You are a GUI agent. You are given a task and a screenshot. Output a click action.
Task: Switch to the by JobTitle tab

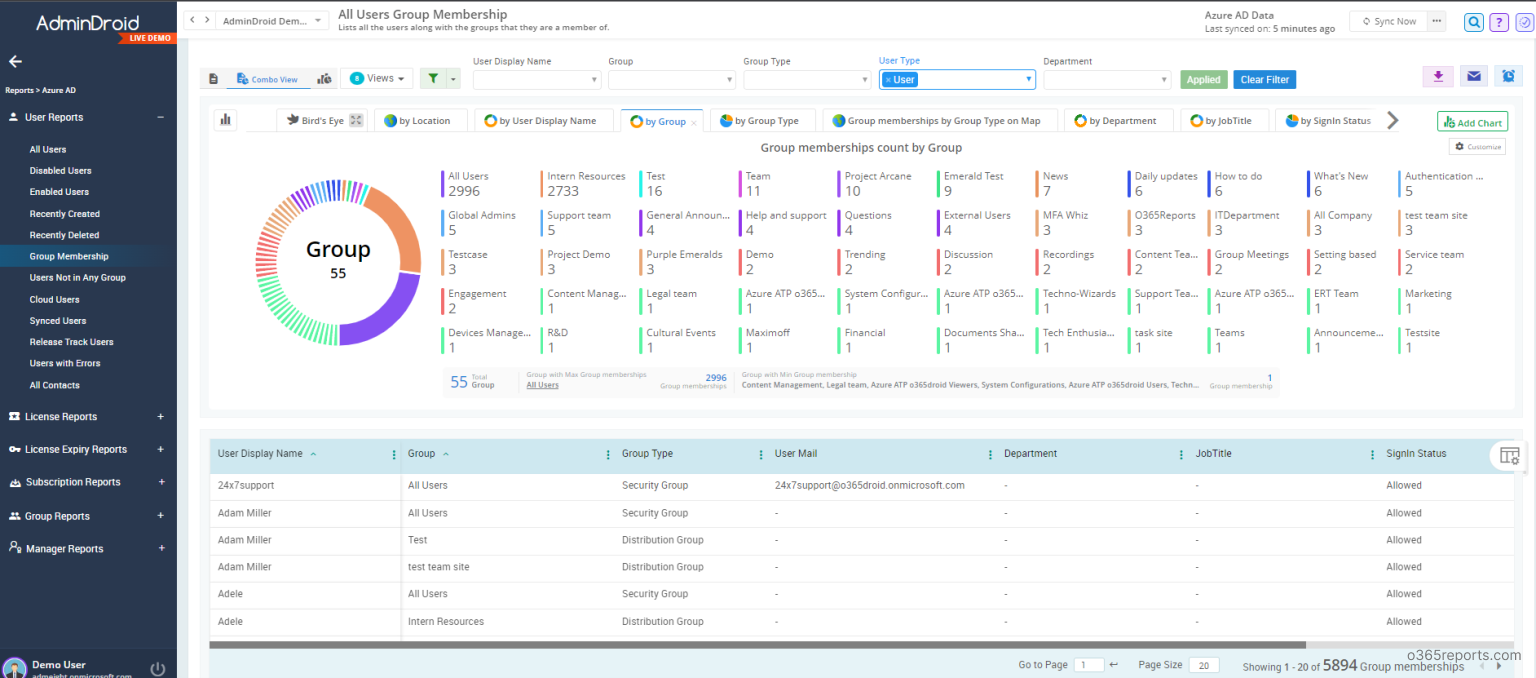pyautogui.click(x=1226, y=121)
